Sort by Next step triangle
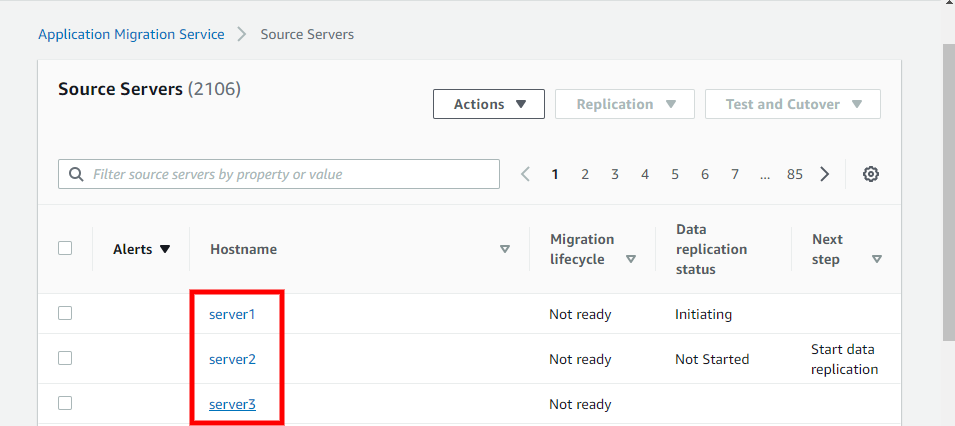955x426 pixels. point(876,259)
